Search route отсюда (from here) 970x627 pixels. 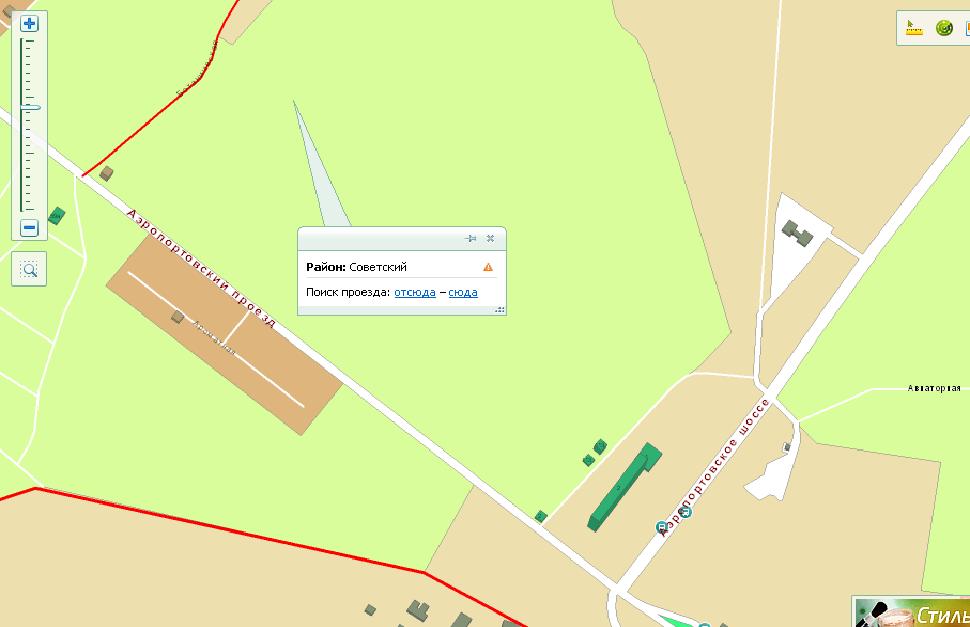[x=415, y=292]
